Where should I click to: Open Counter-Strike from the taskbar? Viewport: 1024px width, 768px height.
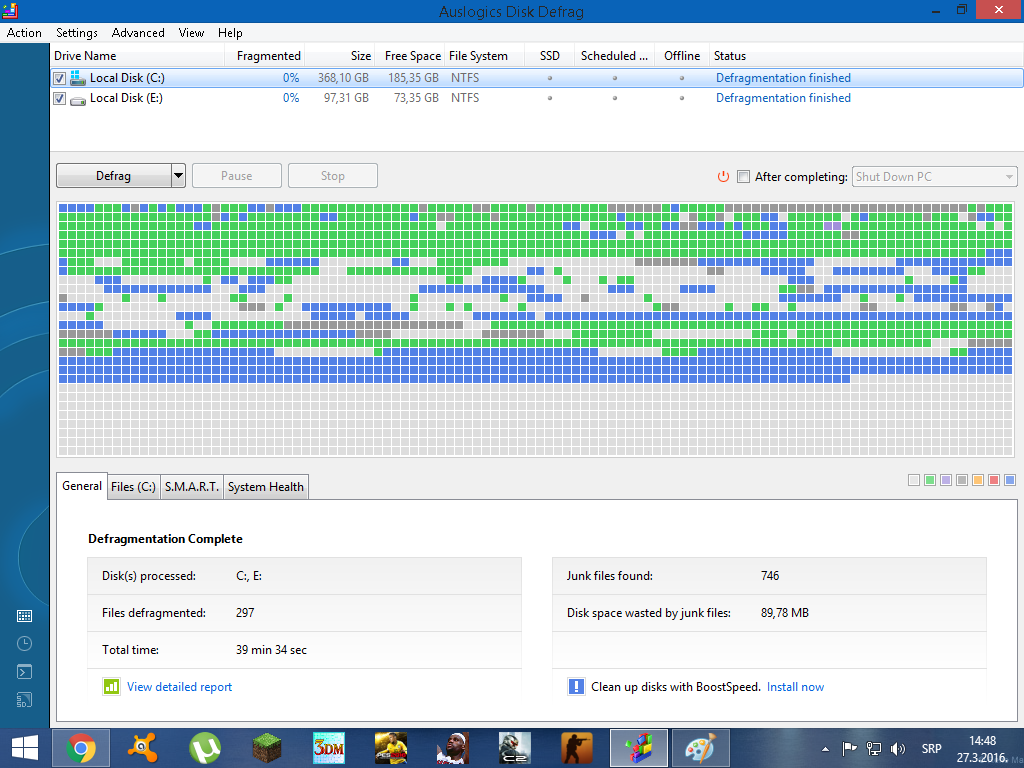point(577,748)
